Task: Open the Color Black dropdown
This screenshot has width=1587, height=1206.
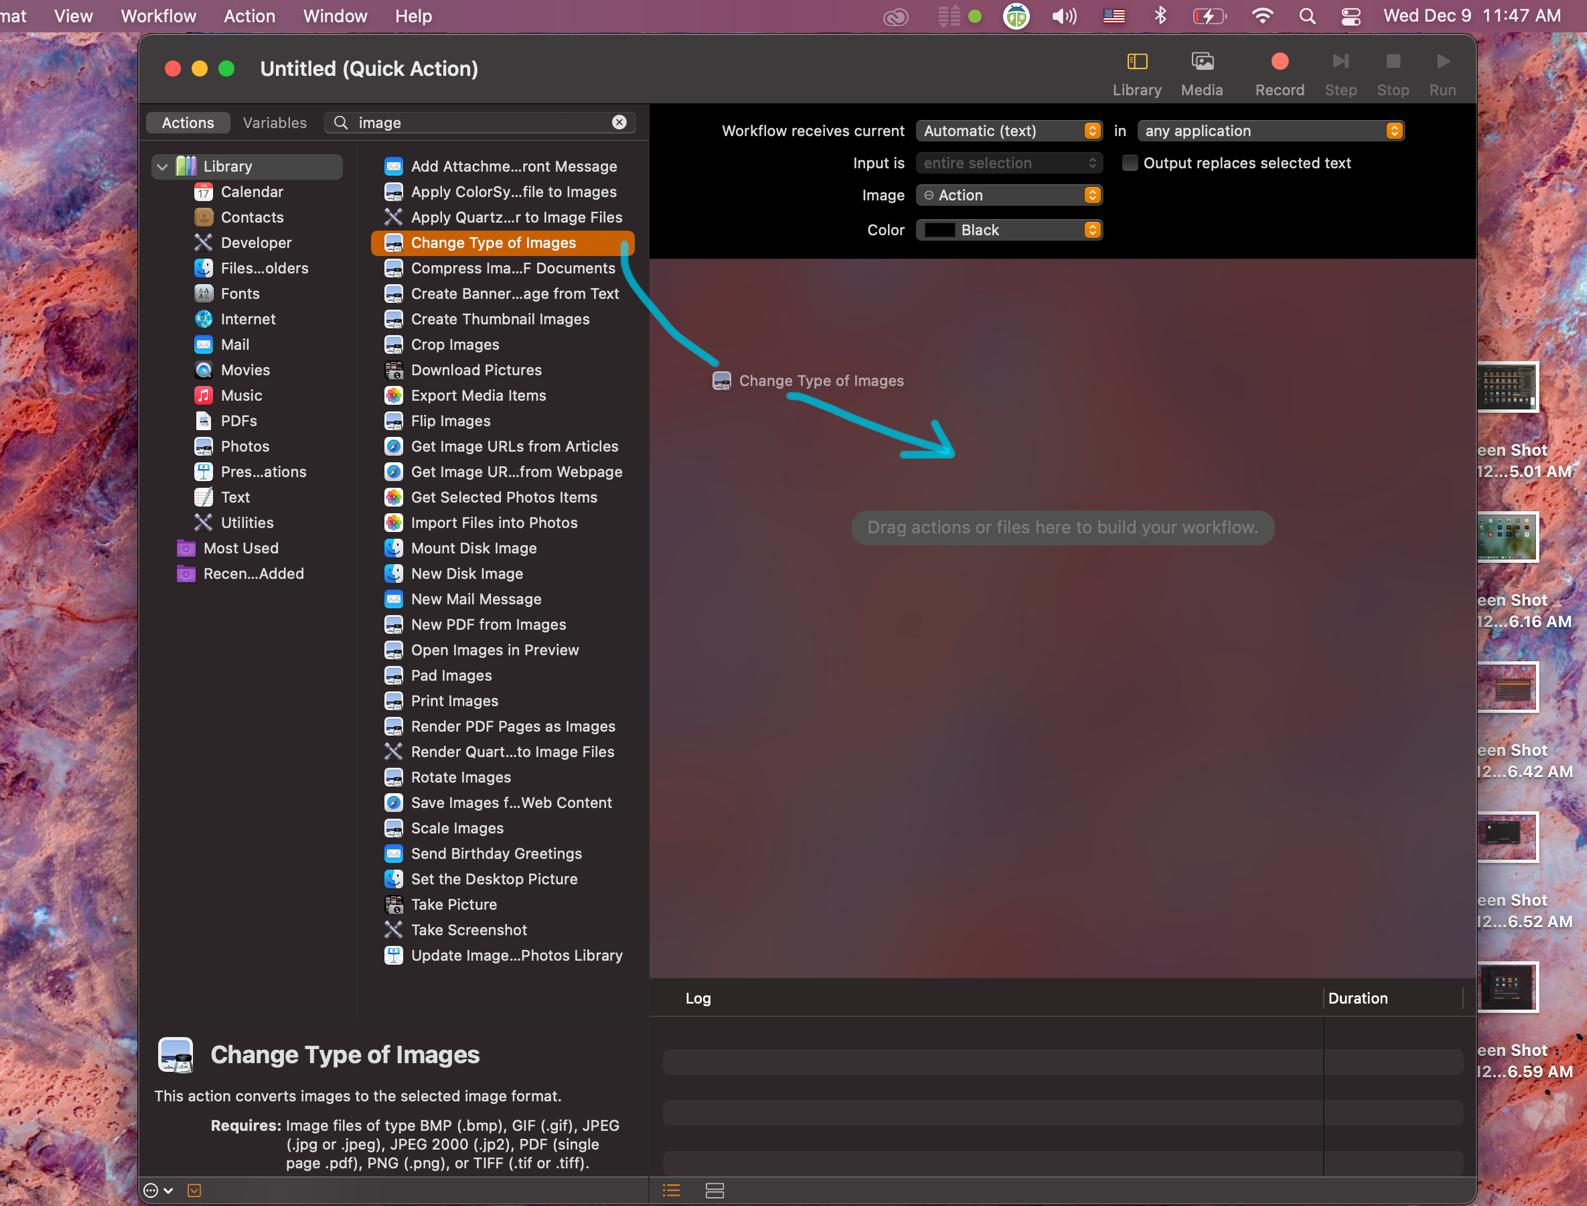Action: [1008, 230]
